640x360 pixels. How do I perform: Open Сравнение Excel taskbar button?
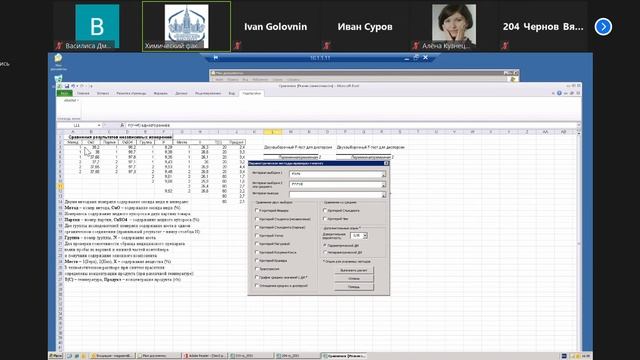pyautogui.click(x=344, y=356)
